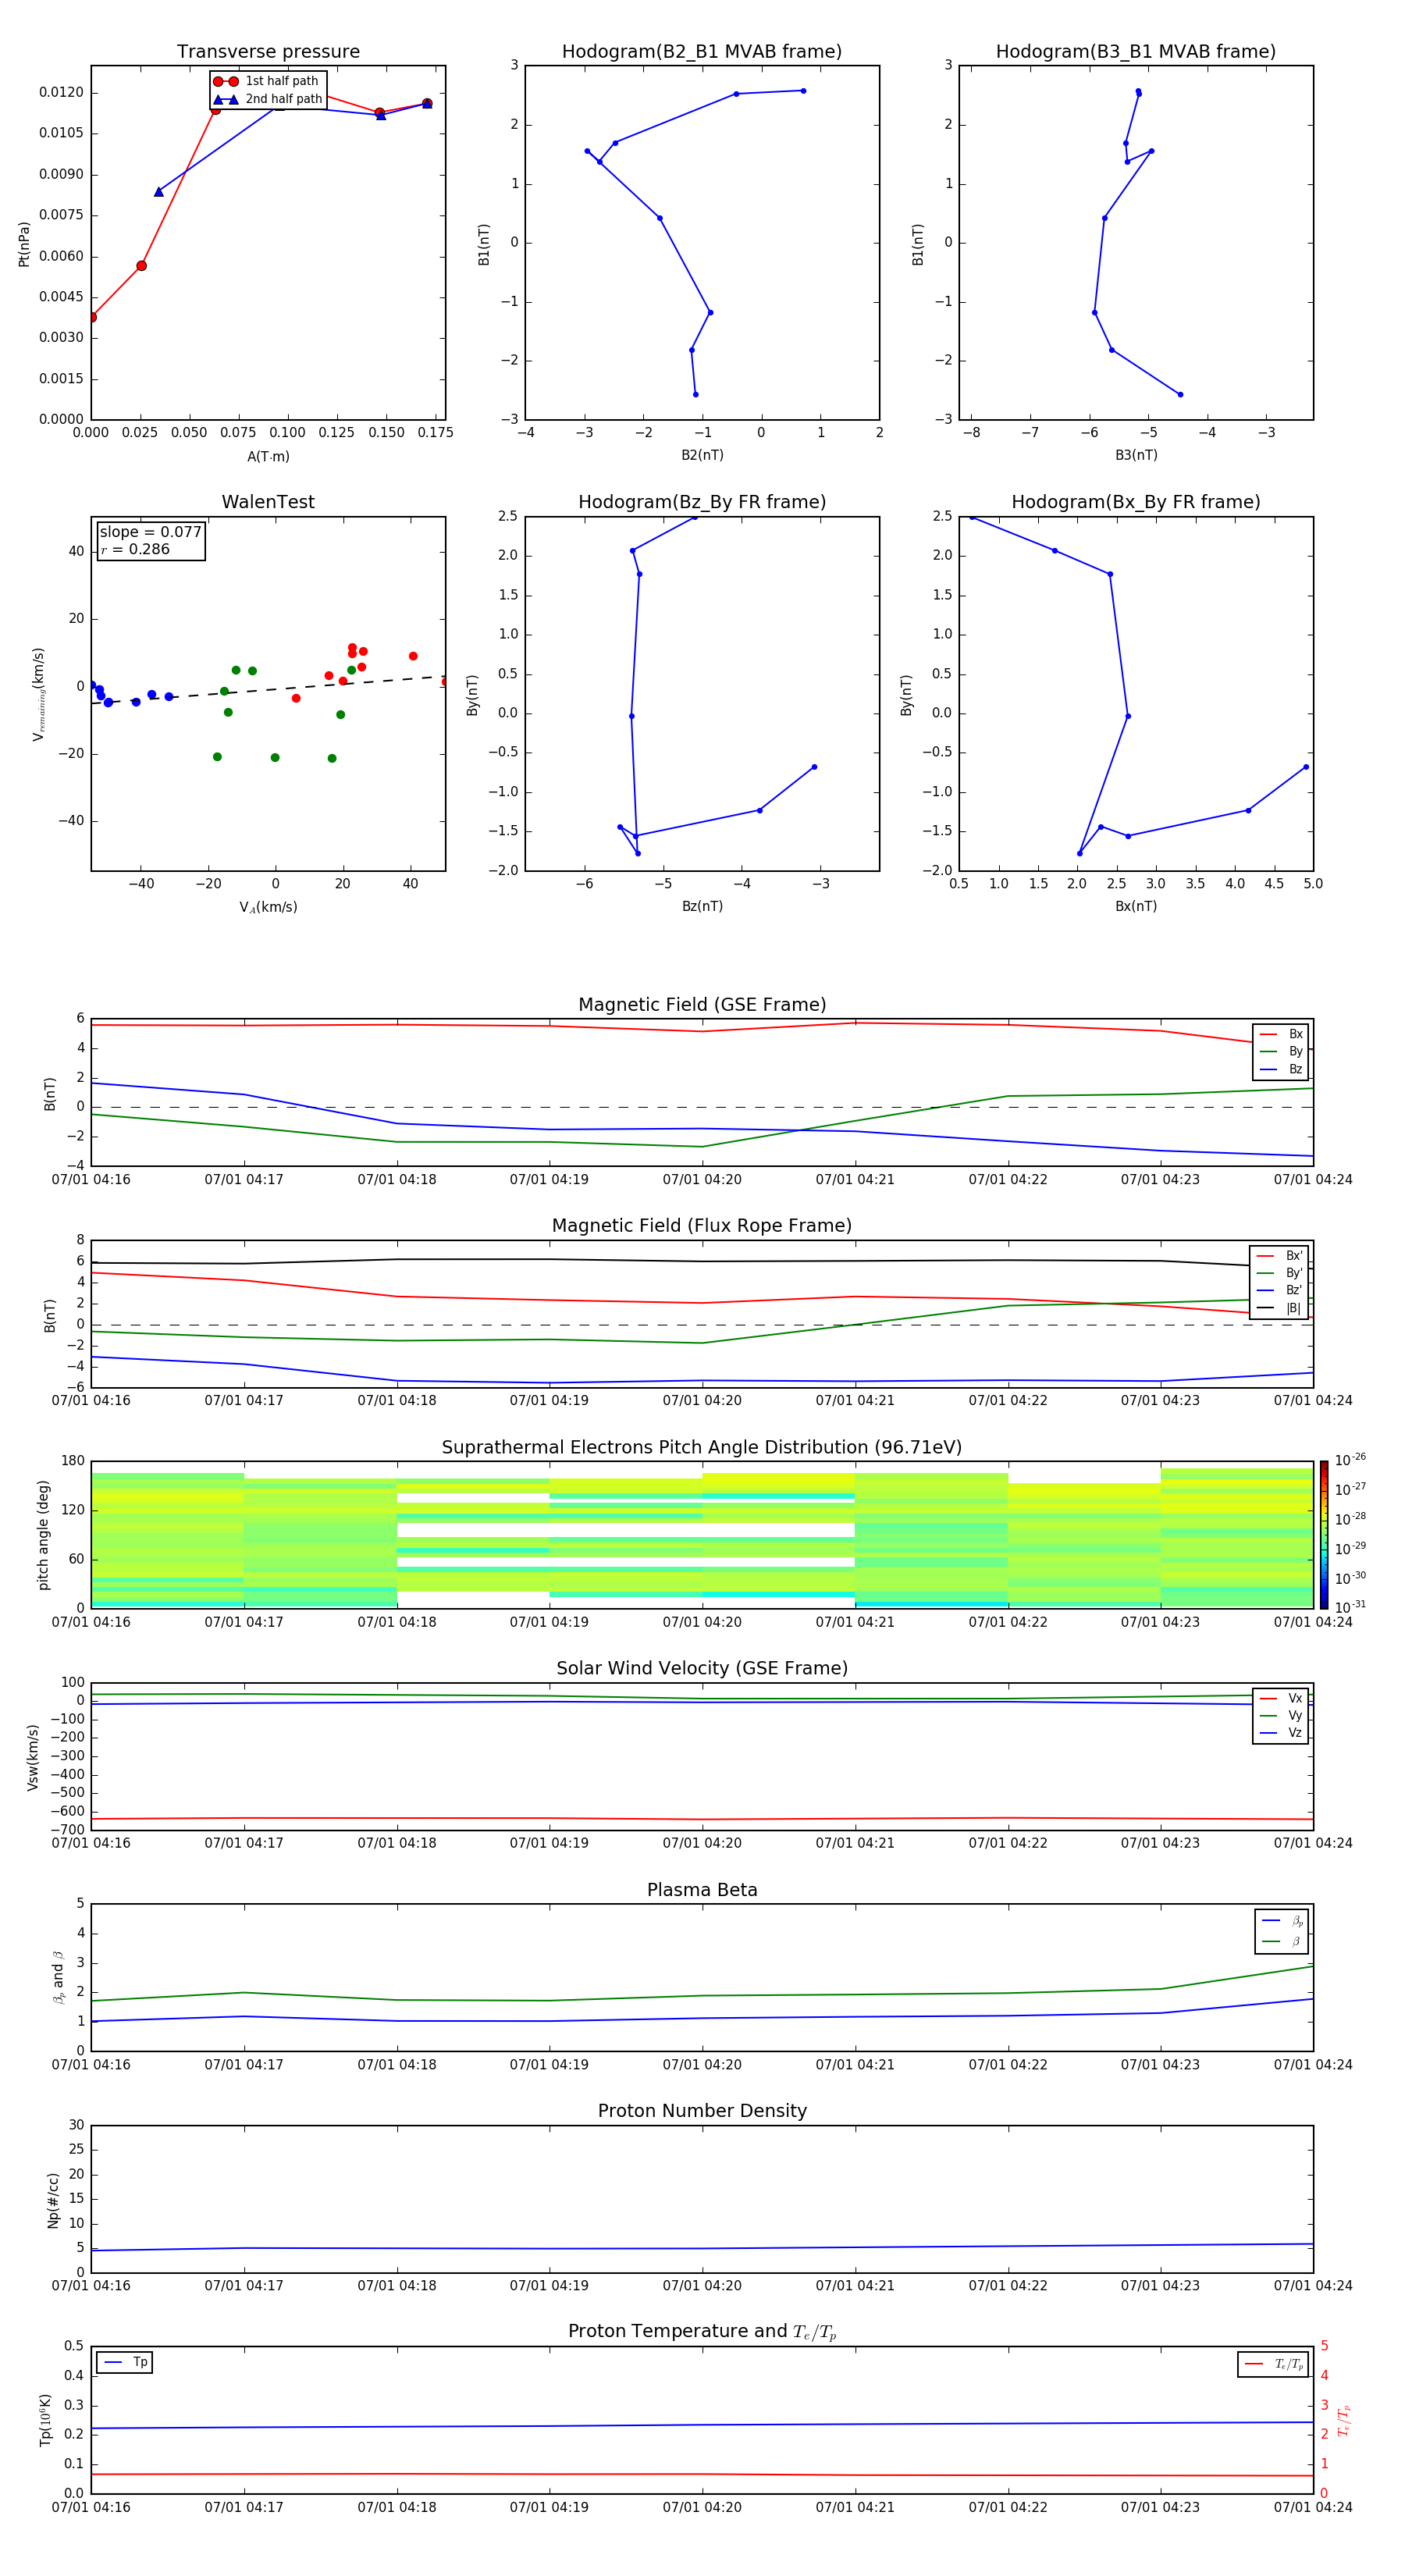Click Bx legend entry in GSE magnetic field
The height and width of the screenshot is (2576, 1405).
click(x=1281, y=1034)
